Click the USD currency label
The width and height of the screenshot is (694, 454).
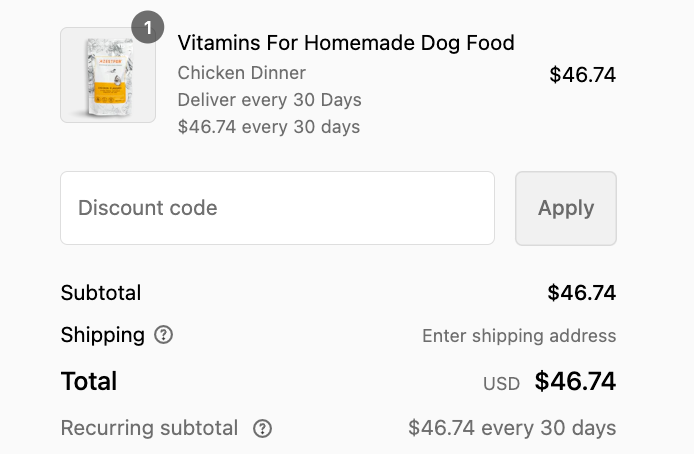tap(501, 383)
